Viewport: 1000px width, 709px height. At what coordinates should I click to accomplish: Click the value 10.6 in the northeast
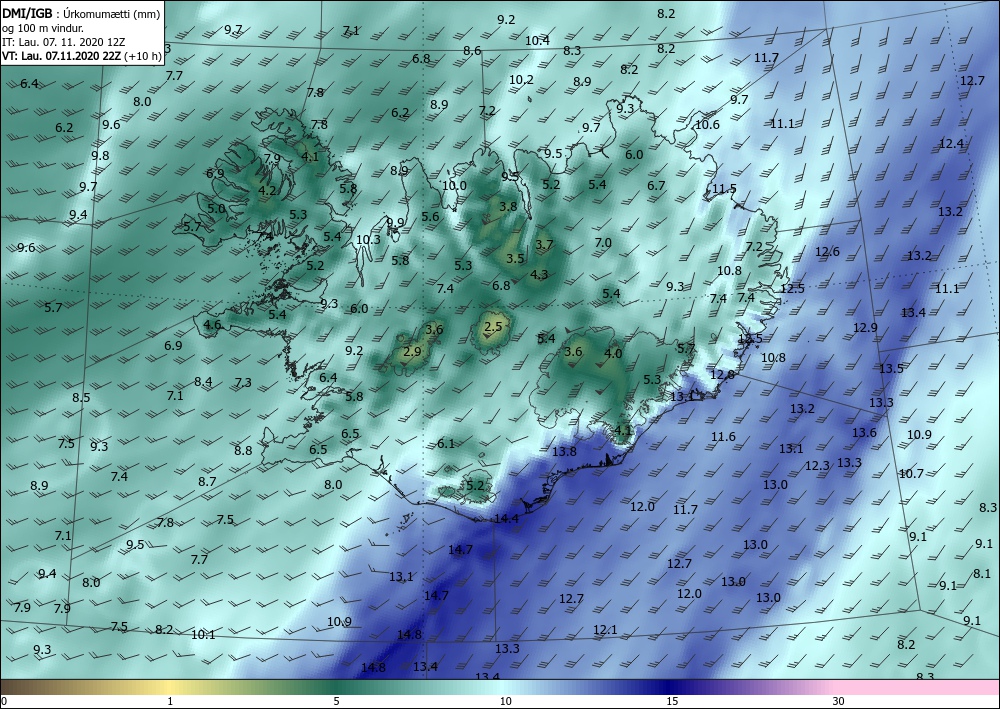tap(707, 124)
